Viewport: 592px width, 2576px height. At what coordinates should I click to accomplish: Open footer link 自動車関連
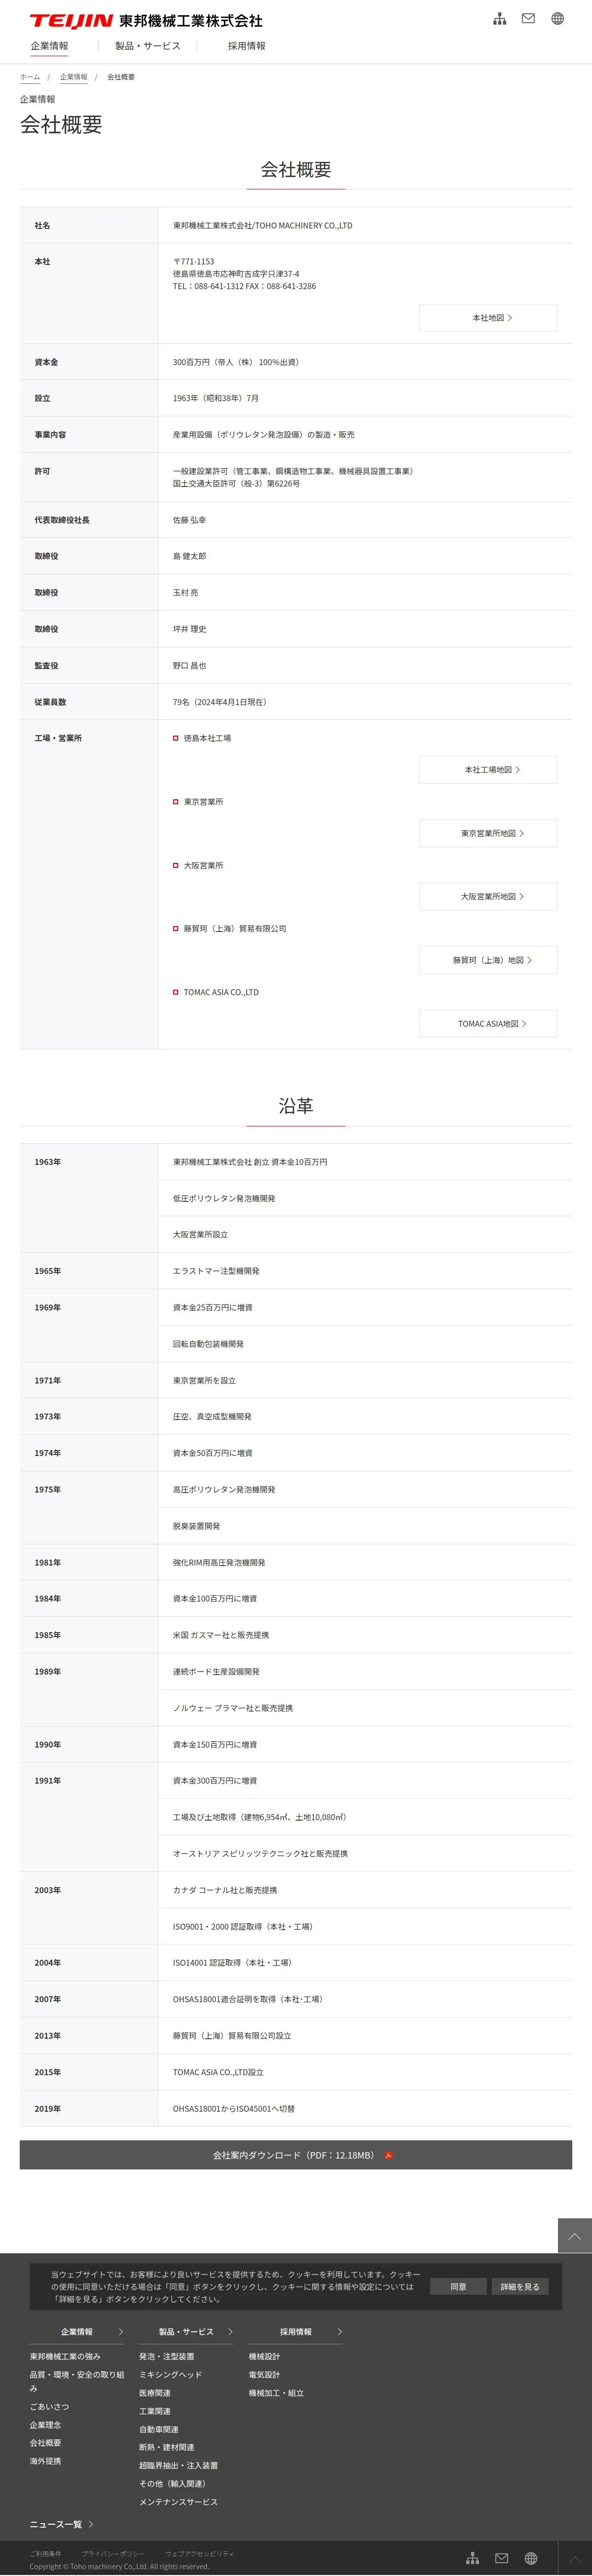(159, 2430)
